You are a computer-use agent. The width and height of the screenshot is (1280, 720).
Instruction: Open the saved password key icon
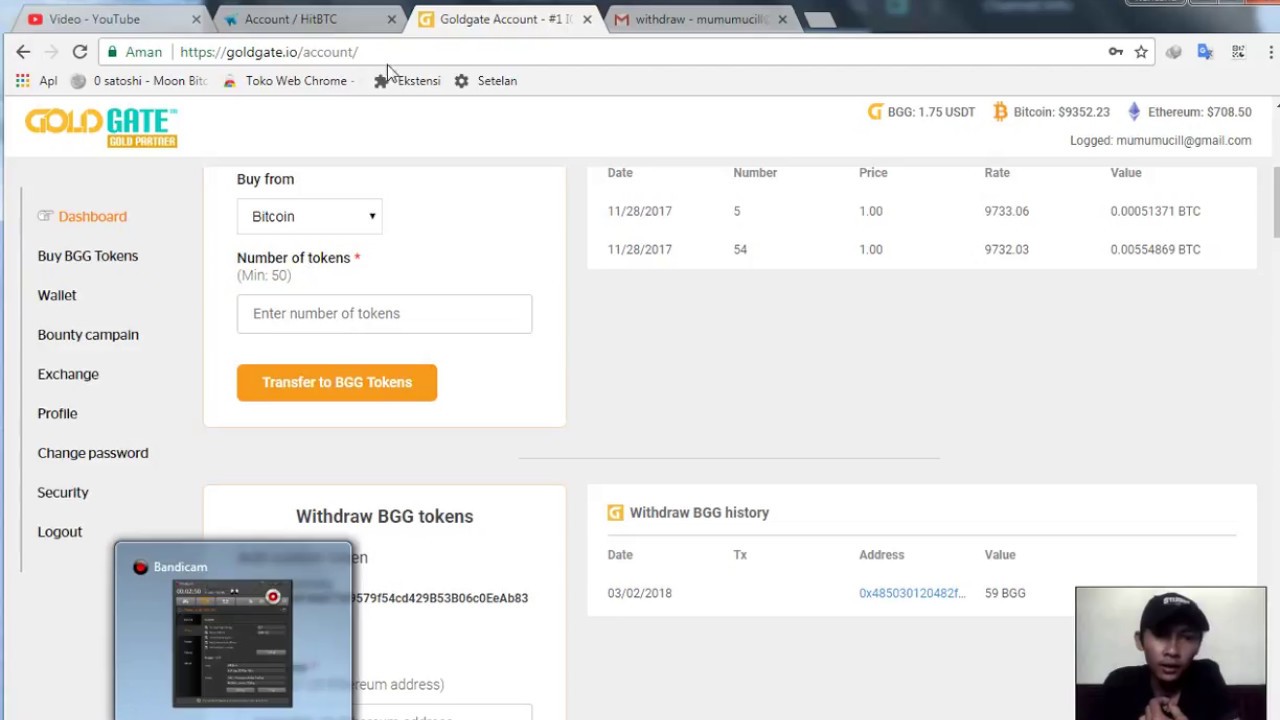pyautogui.click(x=1116, y=52)
